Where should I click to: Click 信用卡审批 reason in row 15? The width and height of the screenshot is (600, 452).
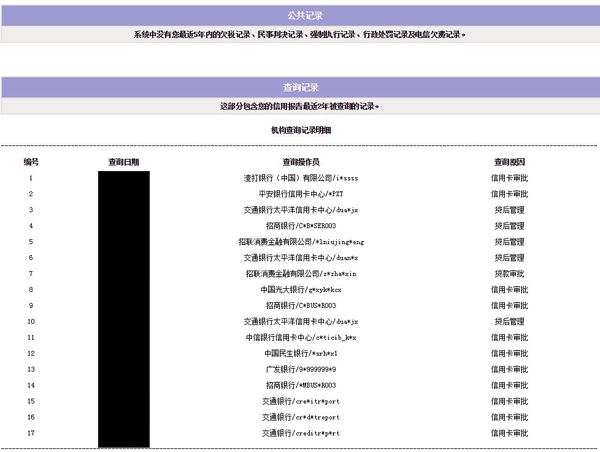pos(509,401)
